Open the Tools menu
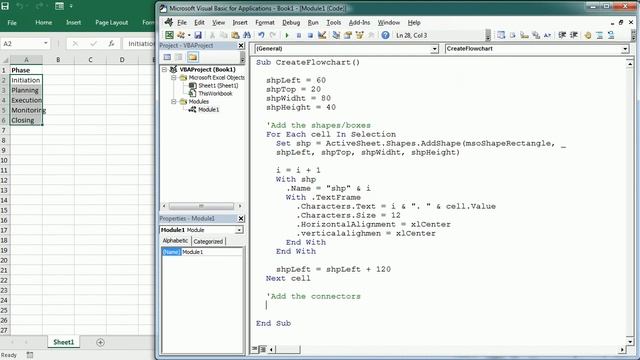The width and height of the screenshot is (640, 360). [333, 23]
